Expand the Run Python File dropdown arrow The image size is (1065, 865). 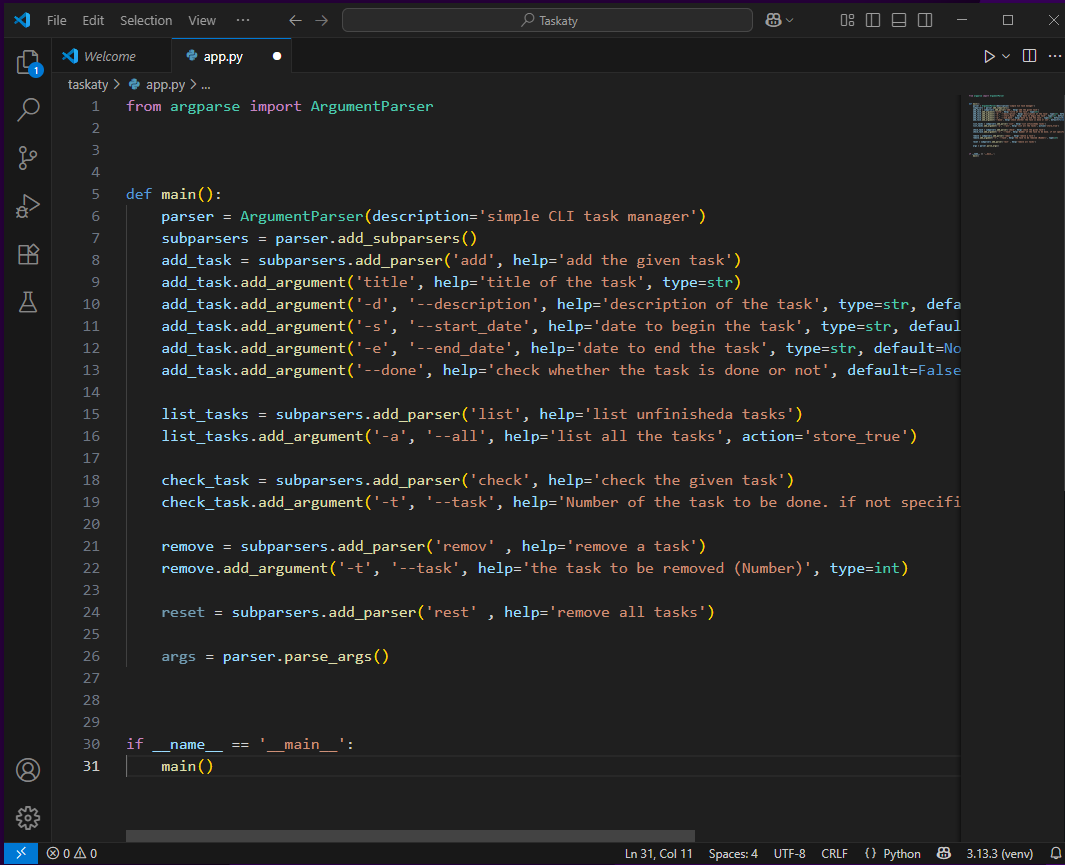pos(1006,57)
